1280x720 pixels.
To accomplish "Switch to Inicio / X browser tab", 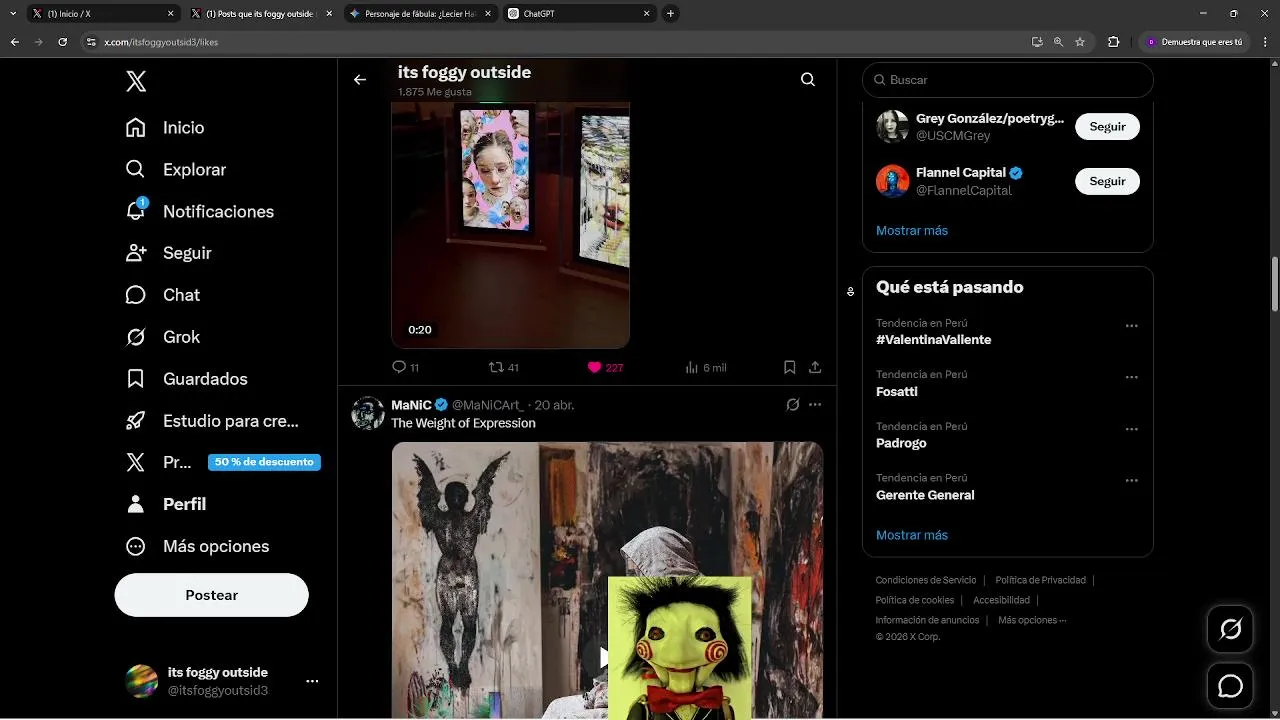I will coord(105,14).
